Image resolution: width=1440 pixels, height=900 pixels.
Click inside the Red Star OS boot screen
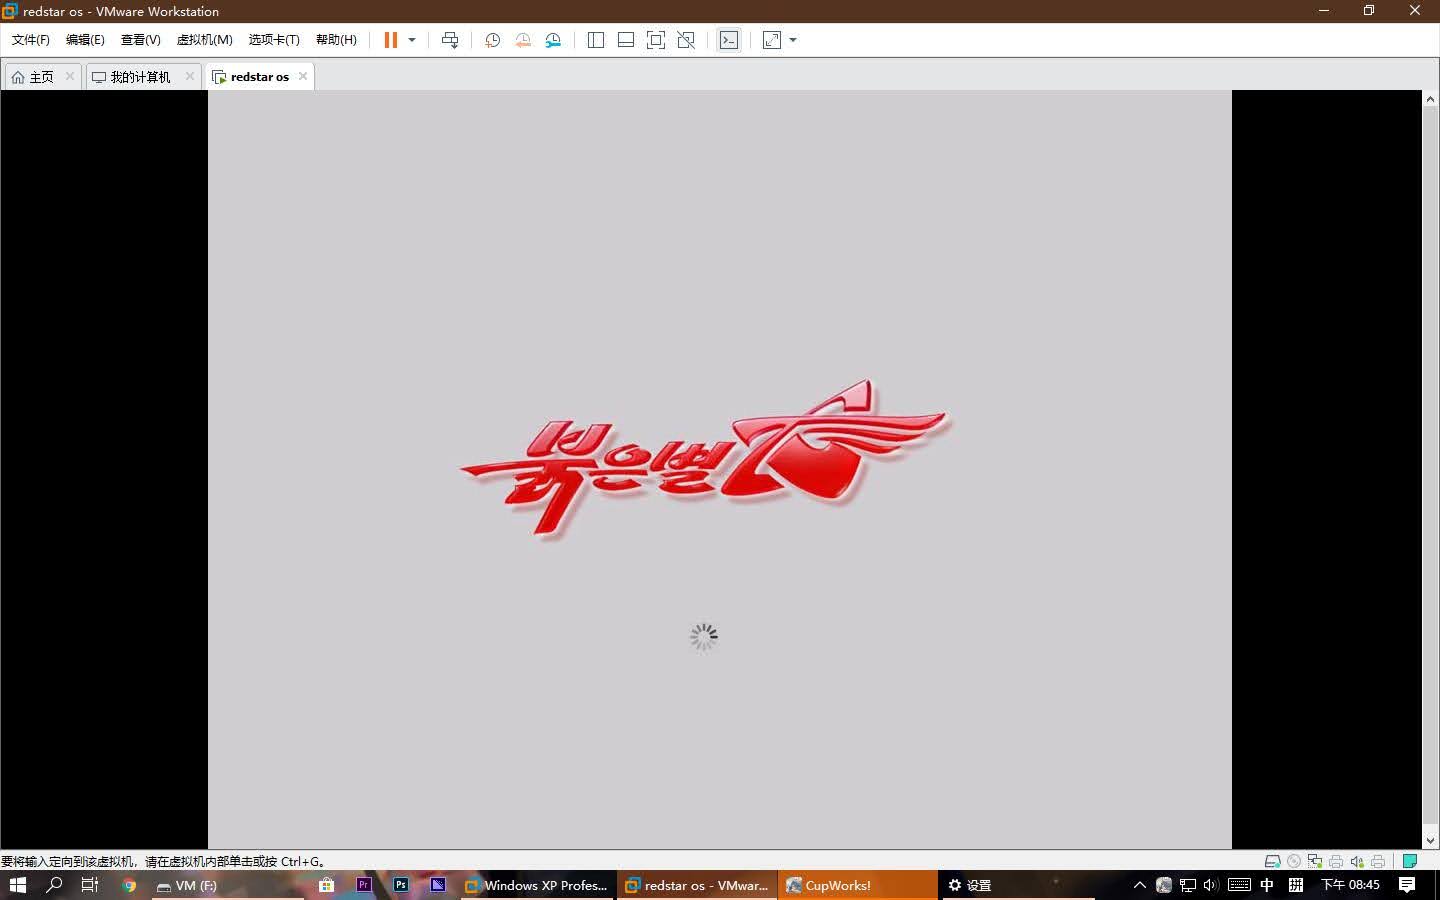point(720,469)
